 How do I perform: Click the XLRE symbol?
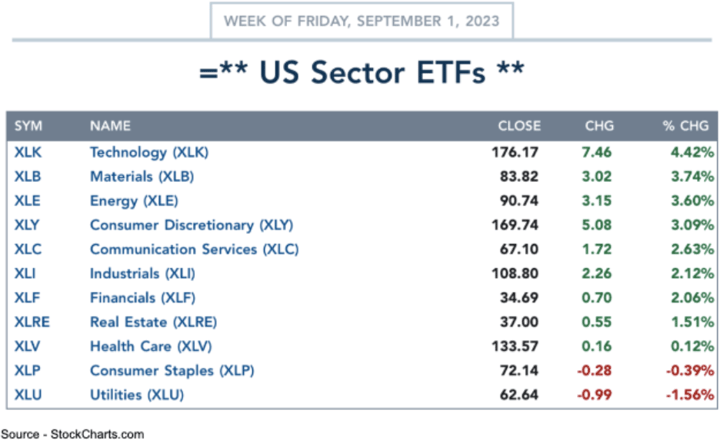pyautogui.click(x=30, y=321)
